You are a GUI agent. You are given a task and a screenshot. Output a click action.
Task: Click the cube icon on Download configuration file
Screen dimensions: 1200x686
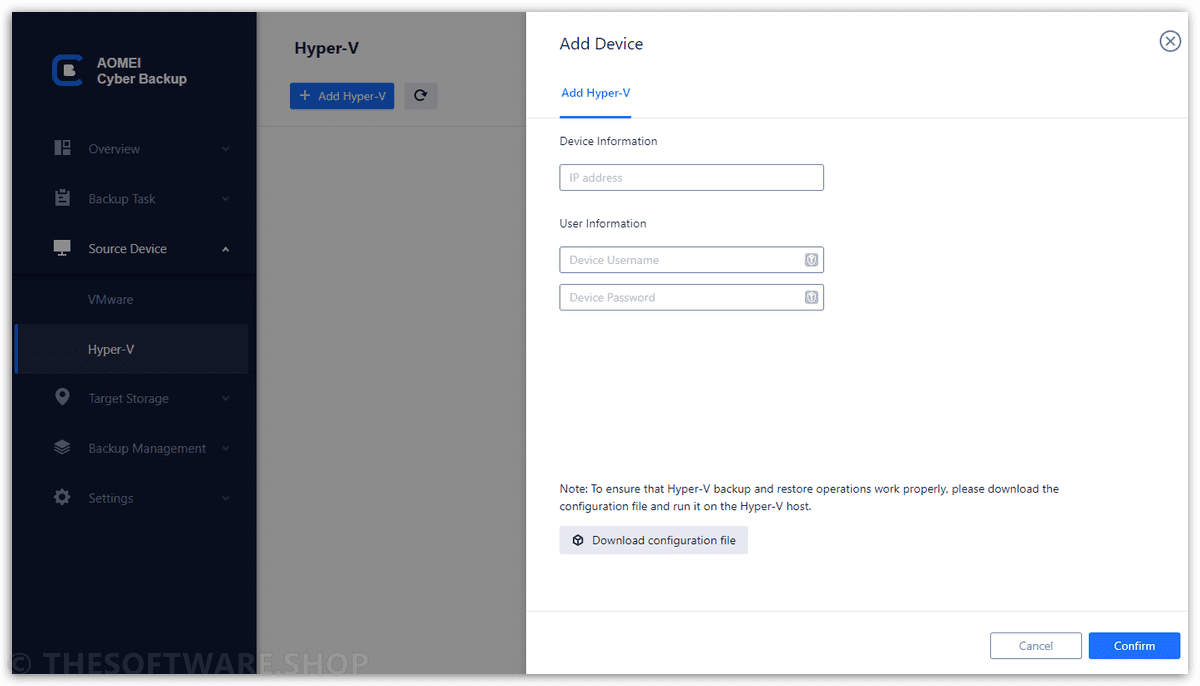coord(578,540)
